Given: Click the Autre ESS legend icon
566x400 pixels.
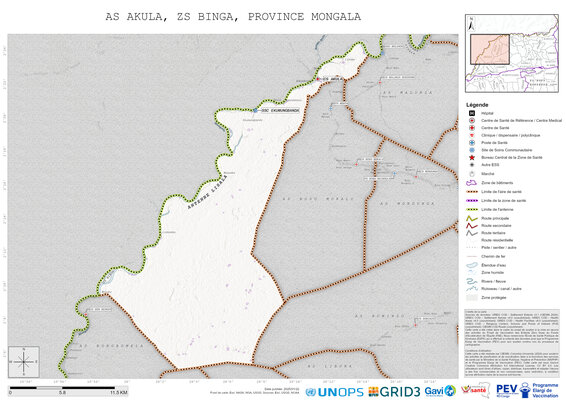Looking at the screenshot, I should 471,165.
